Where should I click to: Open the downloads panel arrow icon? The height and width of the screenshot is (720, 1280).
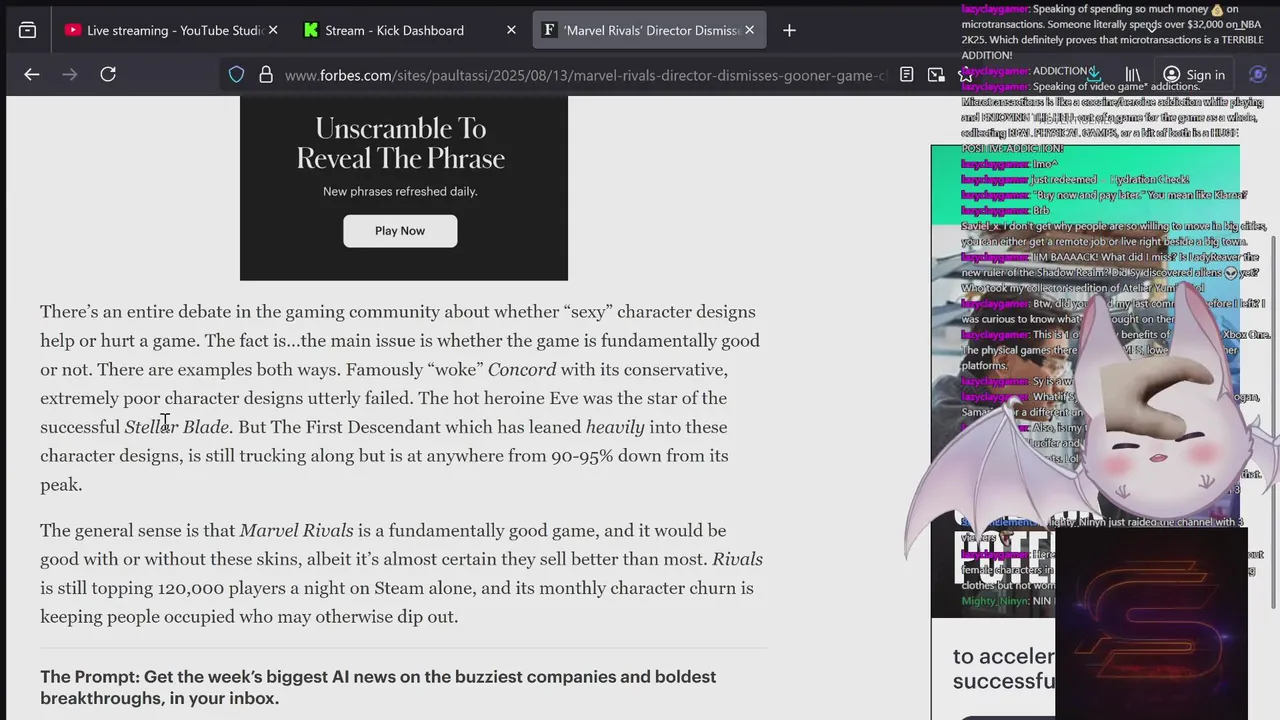(1094, 75)
